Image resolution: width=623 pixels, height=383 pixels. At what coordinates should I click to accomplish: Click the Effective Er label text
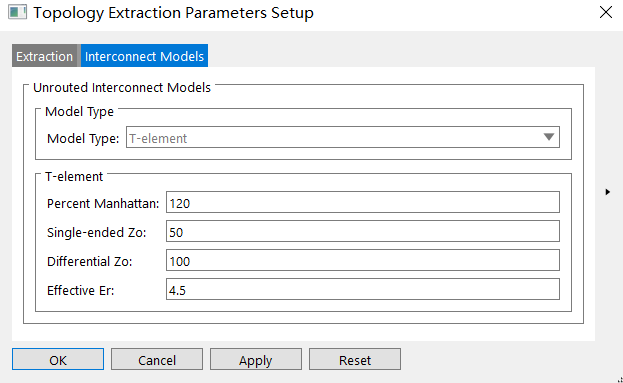(x=81, y=290)
